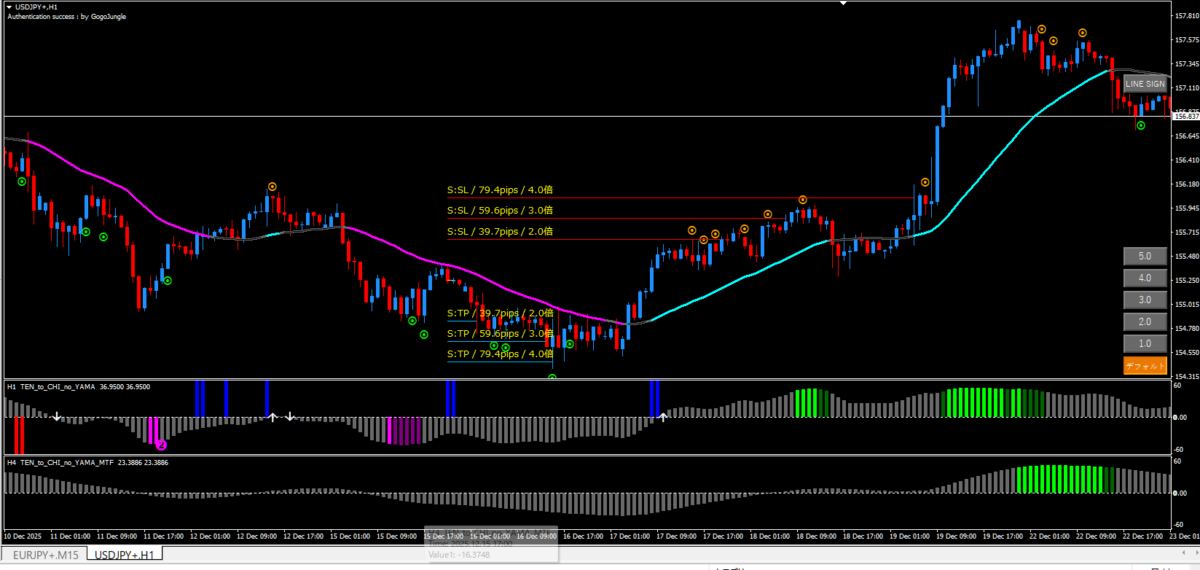
Task: Open the USDJPY+,H1 title dropdown triangle
Action: 9,7
